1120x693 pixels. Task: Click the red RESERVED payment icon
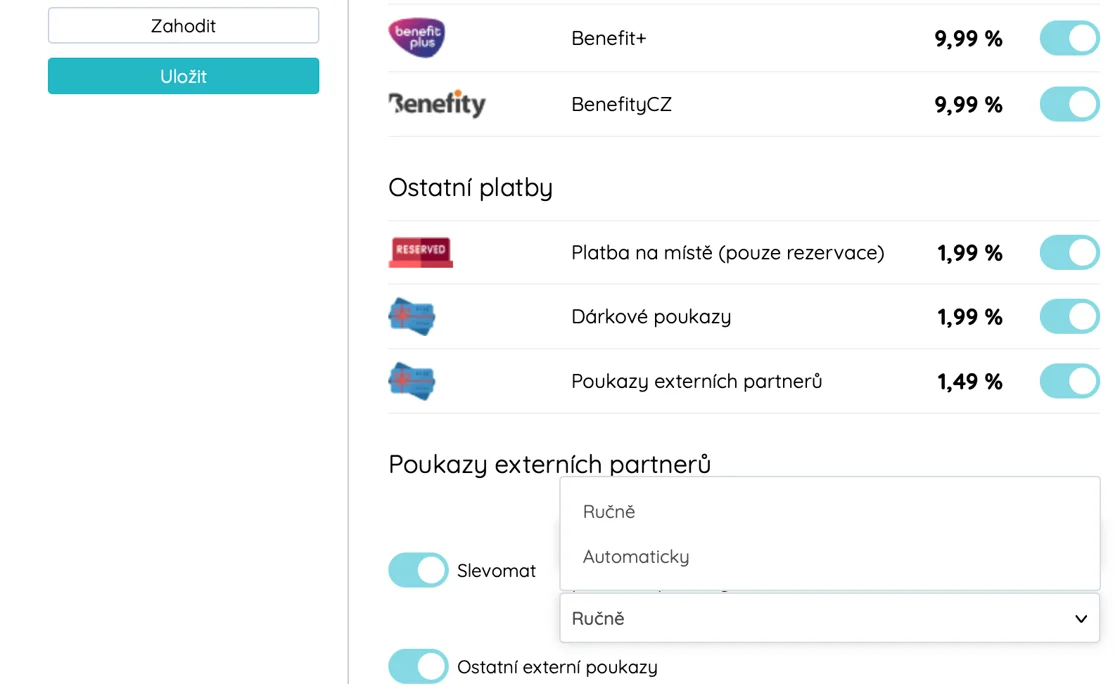pos(420,252)
